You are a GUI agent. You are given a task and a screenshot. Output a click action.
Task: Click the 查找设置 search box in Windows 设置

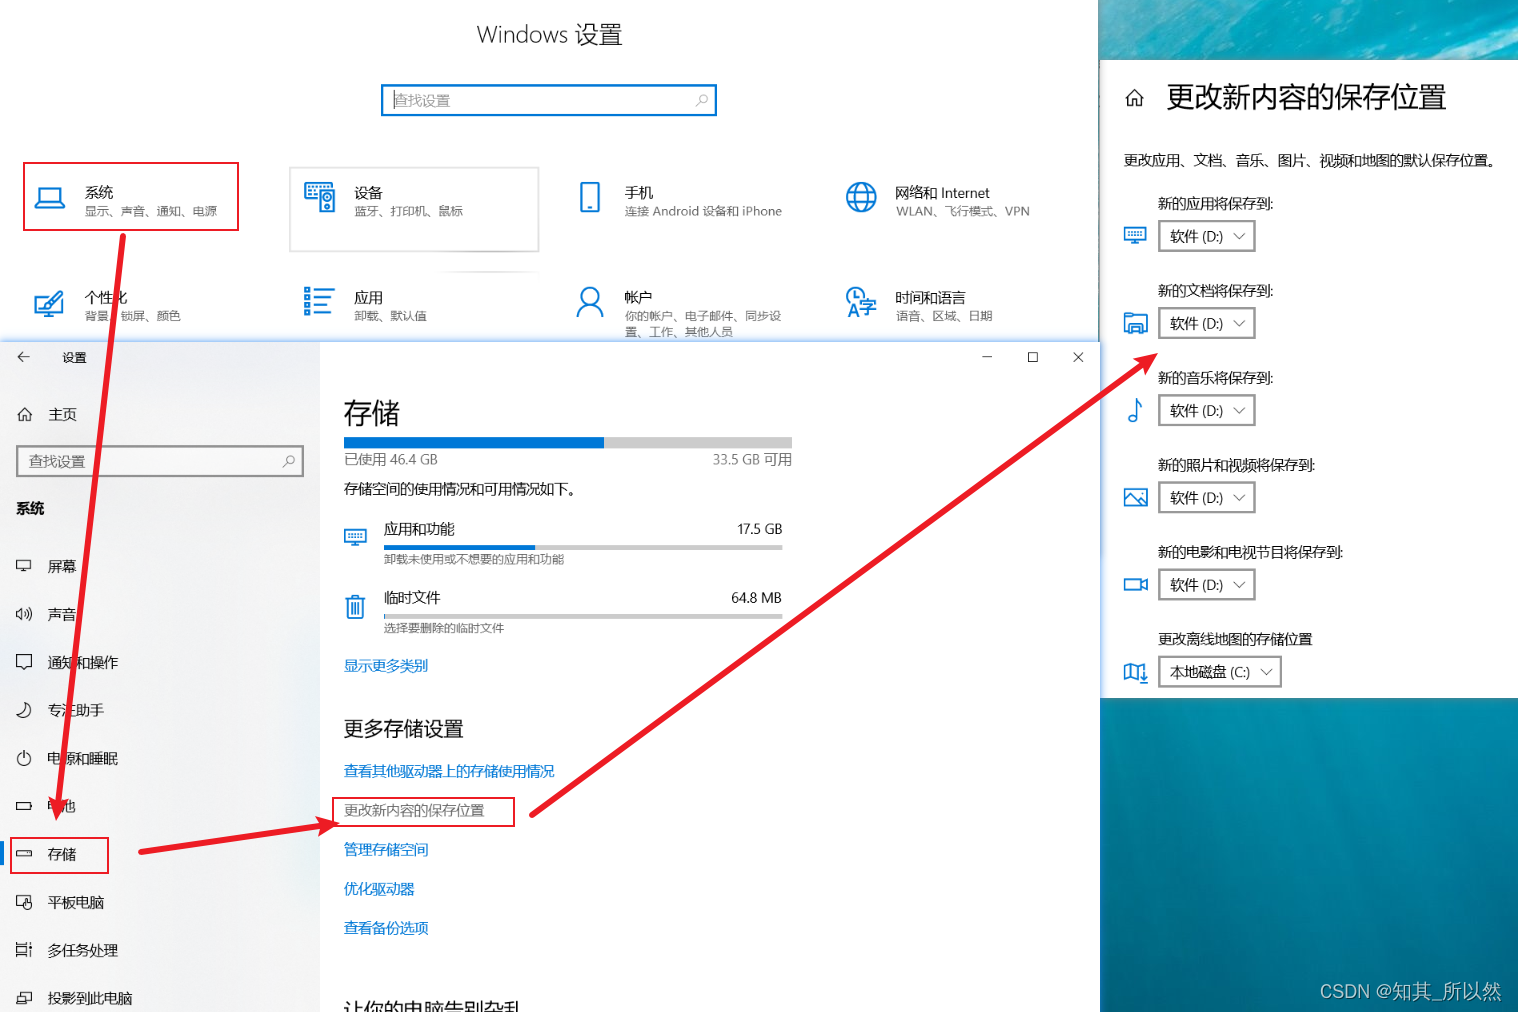point(549,100)
